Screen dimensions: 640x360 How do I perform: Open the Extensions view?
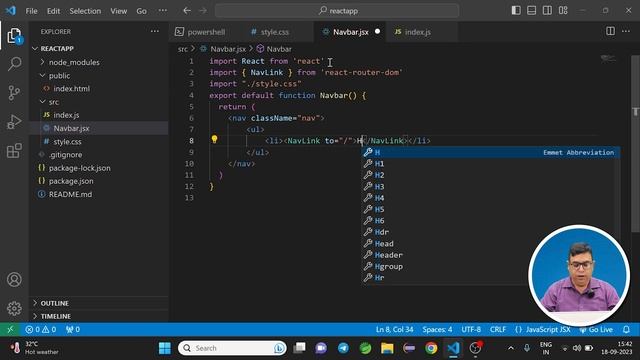pyautogui.click(x=14, y=151)
